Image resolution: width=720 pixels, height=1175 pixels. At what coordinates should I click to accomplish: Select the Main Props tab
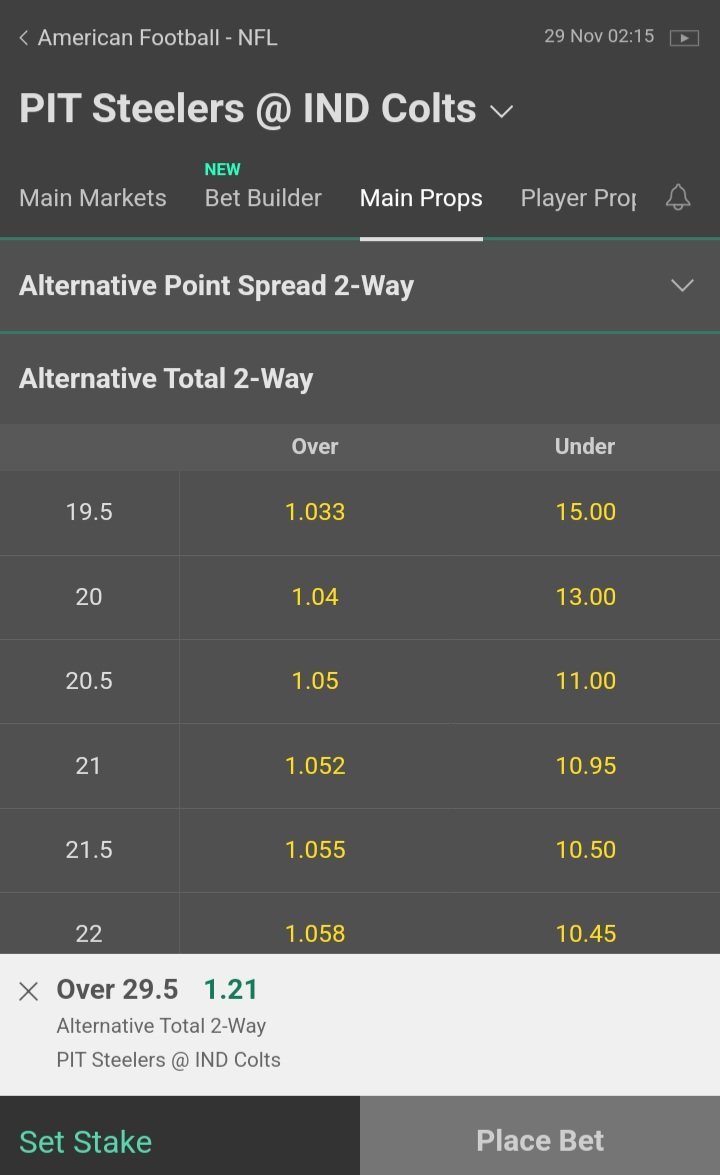[421, 198]
